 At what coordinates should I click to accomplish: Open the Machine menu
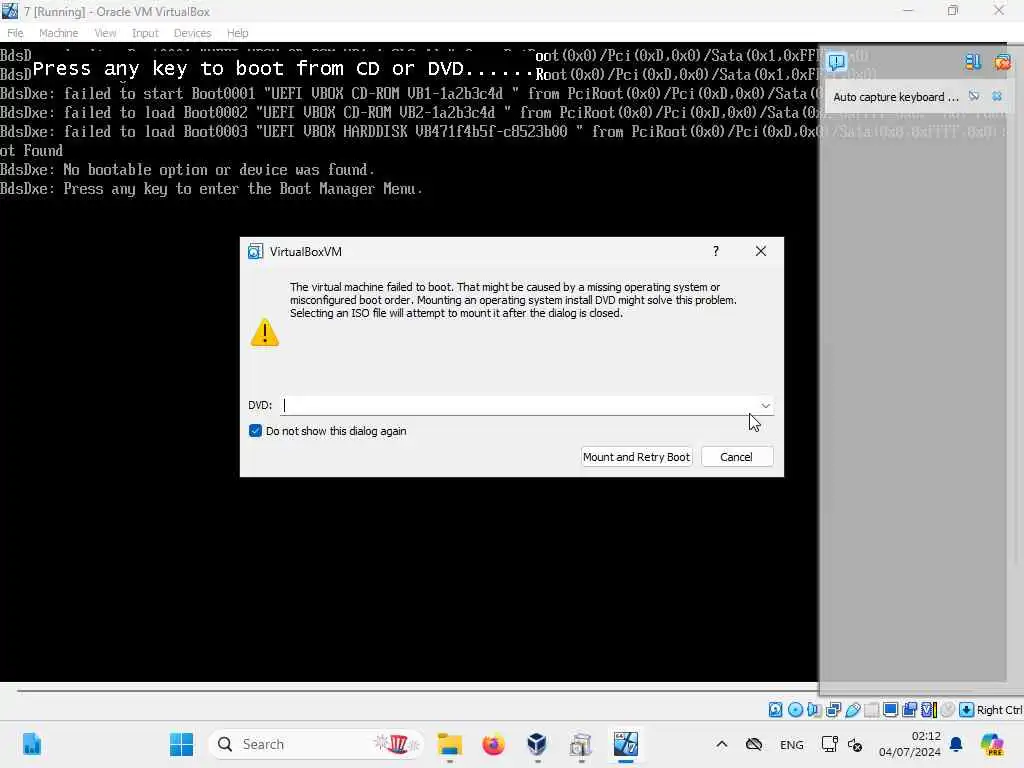click(x=58, y=33)
